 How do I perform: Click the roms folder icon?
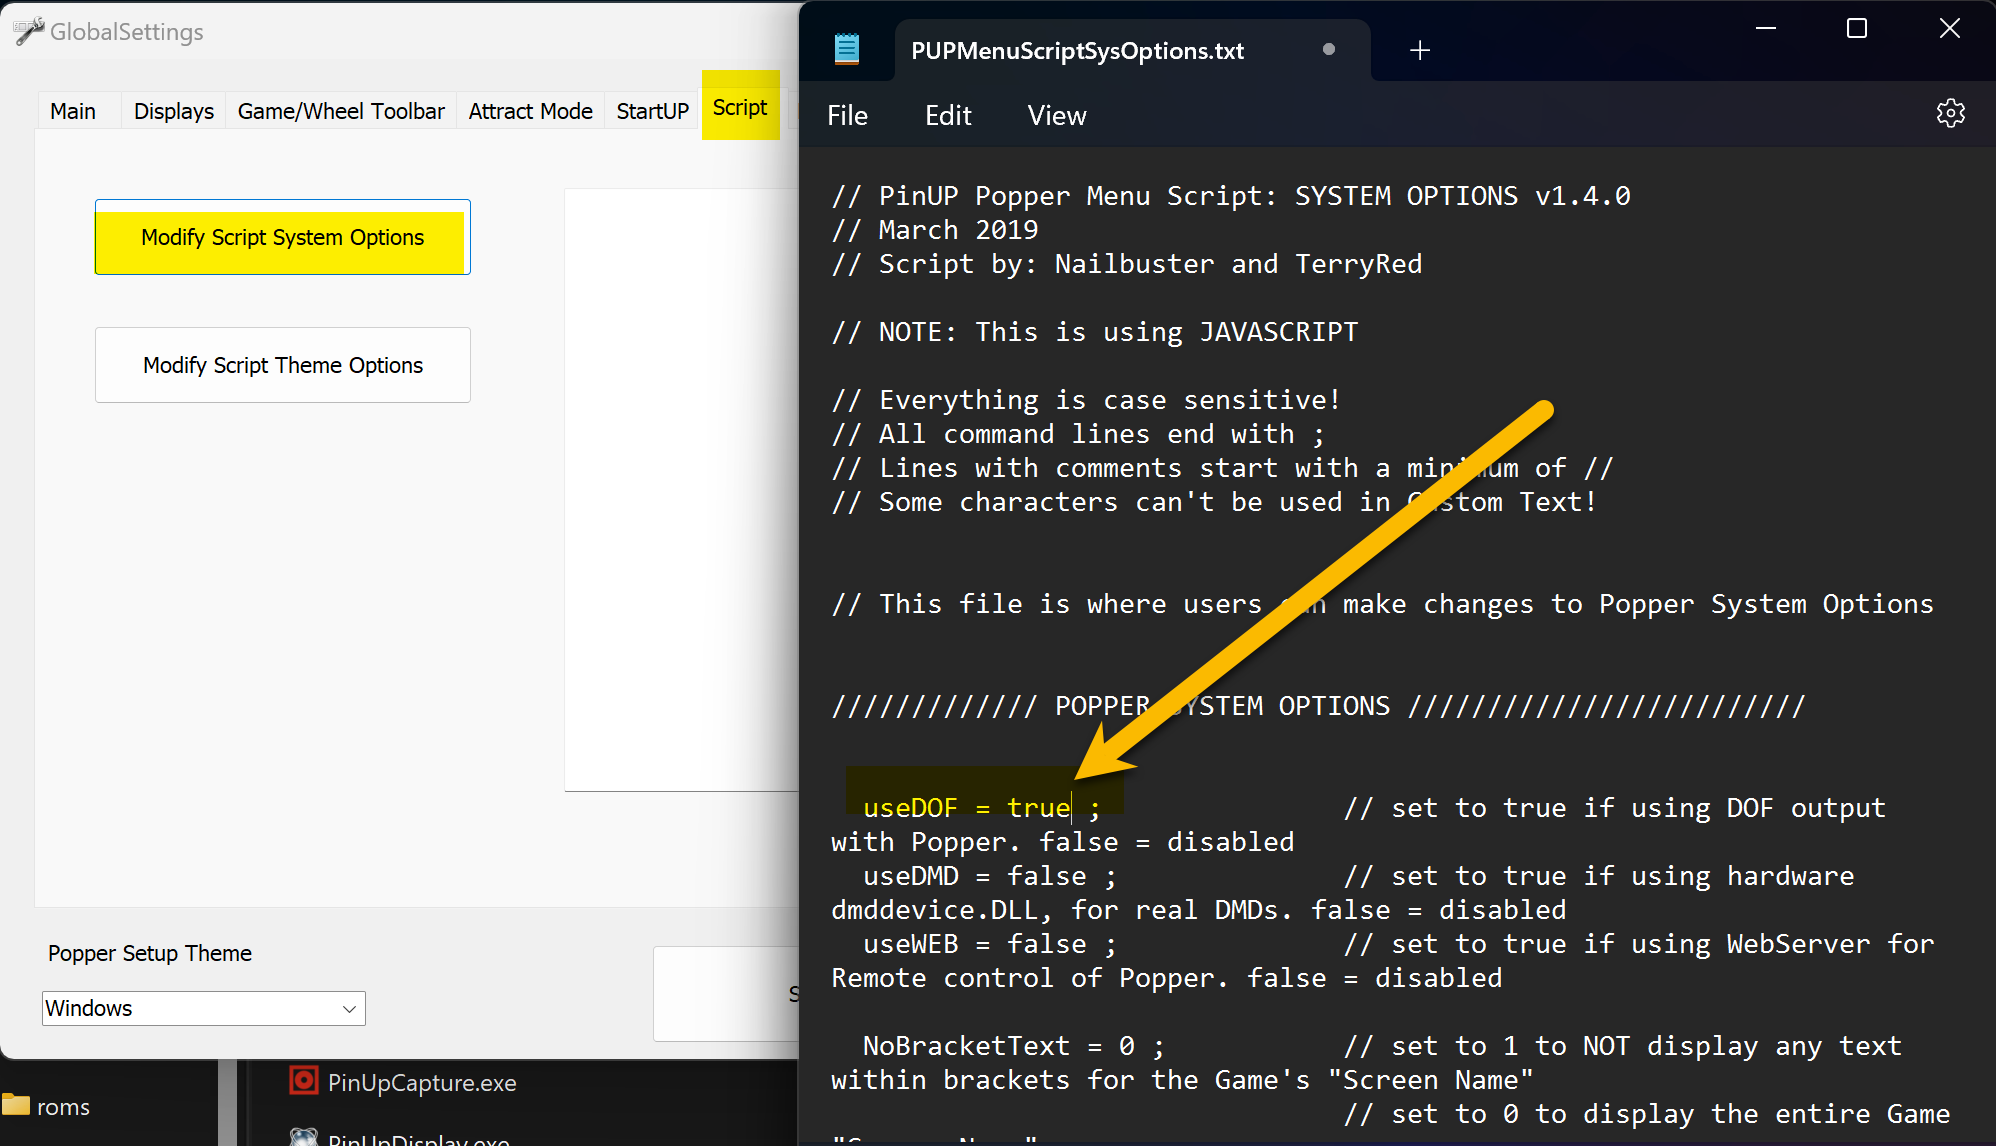click(16, 1105)
